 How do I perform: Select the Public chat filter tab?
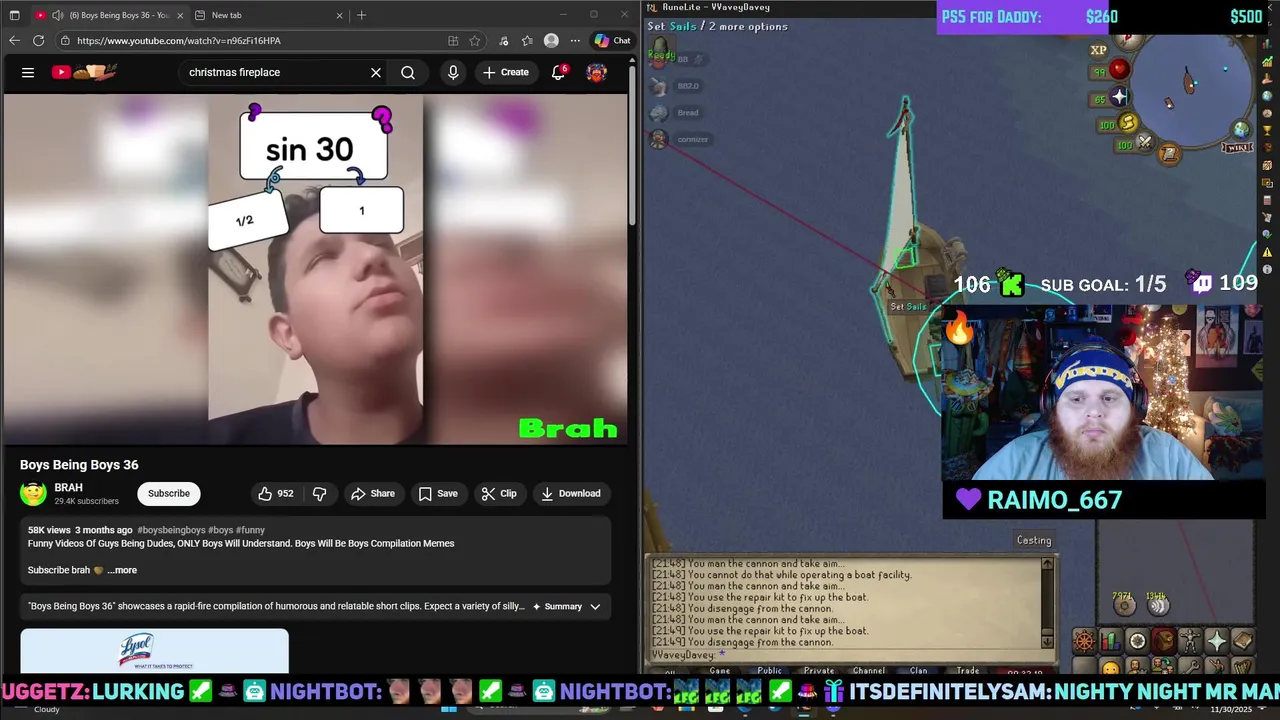[x=769, y=670]
